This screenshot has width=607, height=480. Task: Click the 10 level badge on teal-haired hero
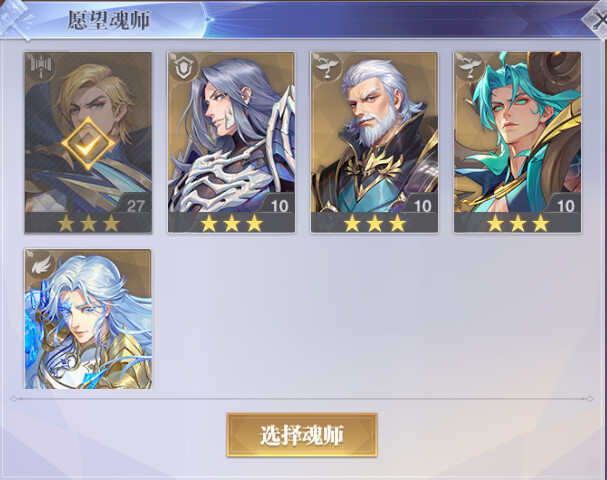tap(565, 205)
